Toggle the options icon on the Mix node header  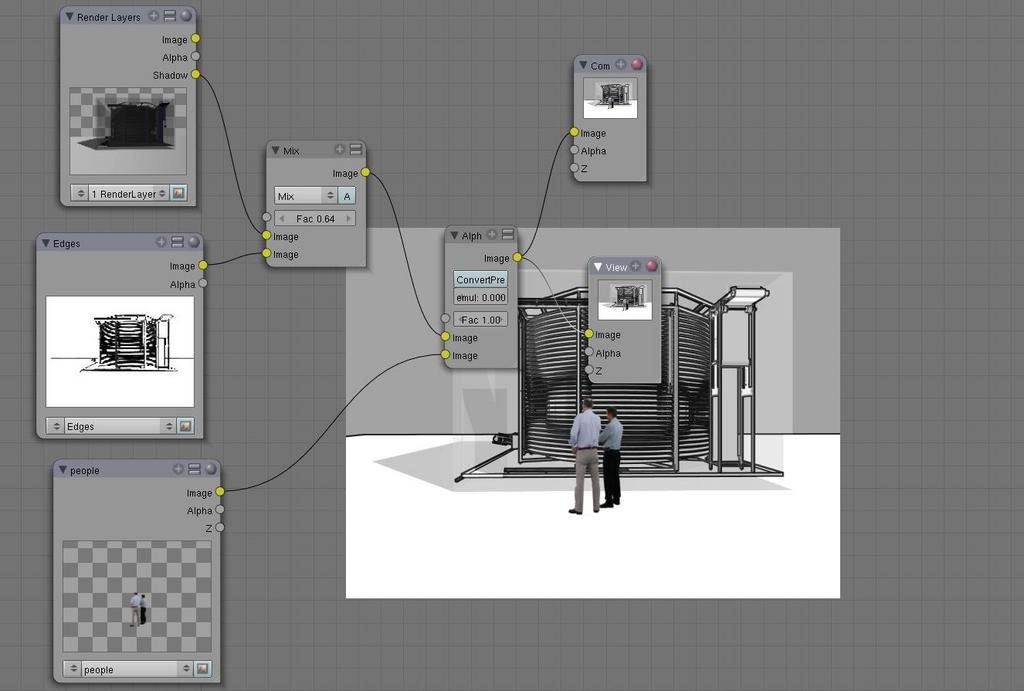point(356,150)
